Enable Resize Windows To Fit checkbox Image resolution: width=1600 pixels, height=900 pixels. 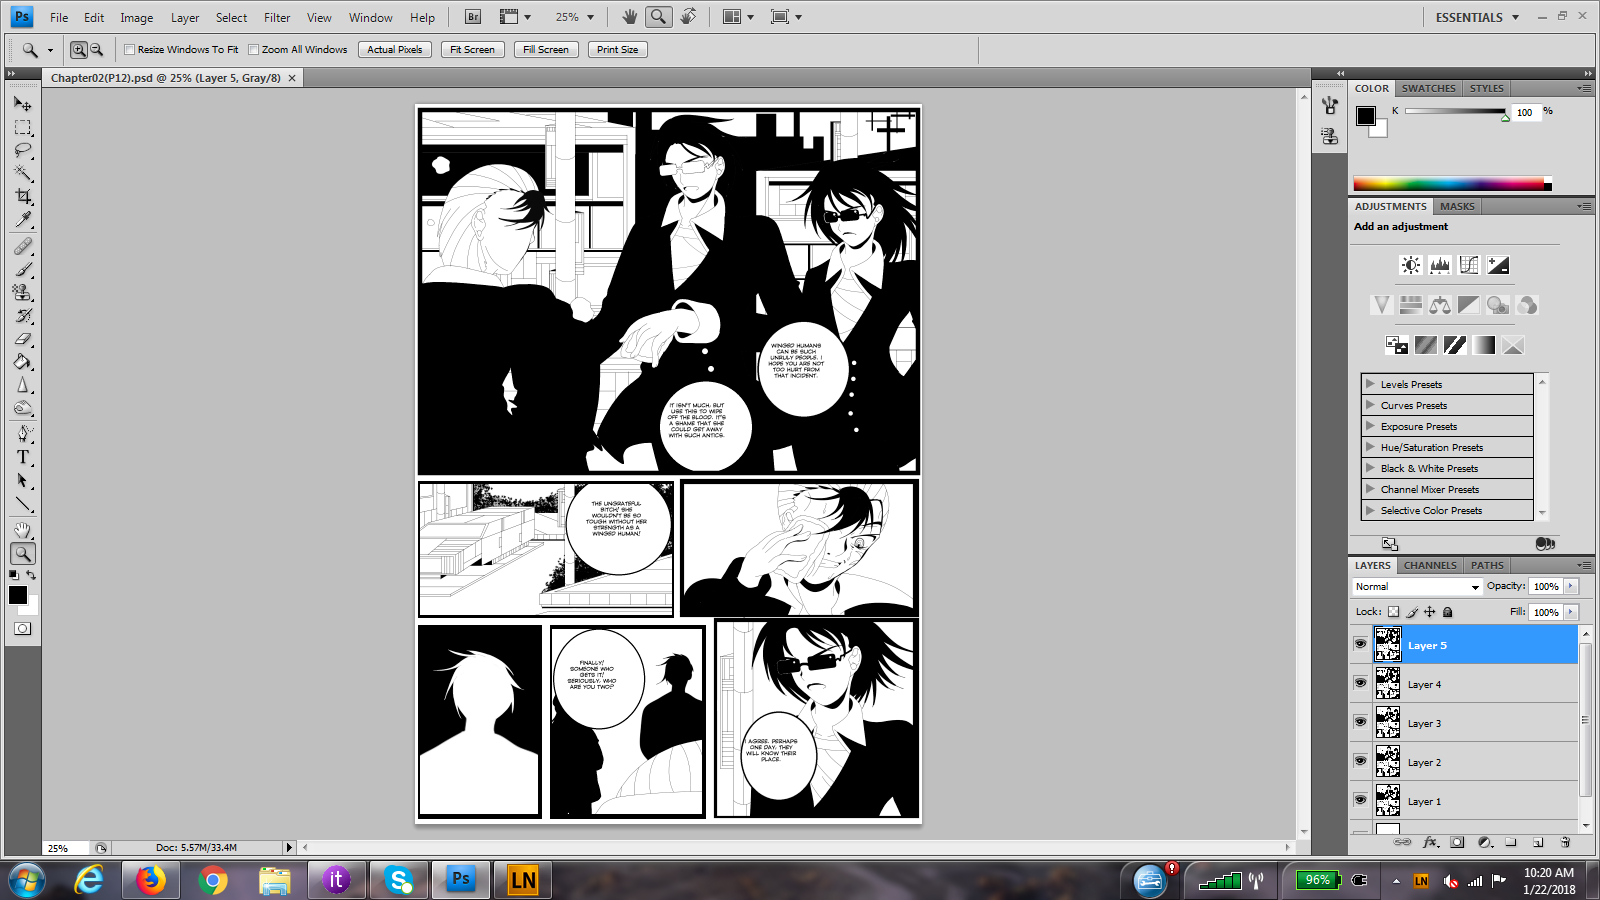130,50
